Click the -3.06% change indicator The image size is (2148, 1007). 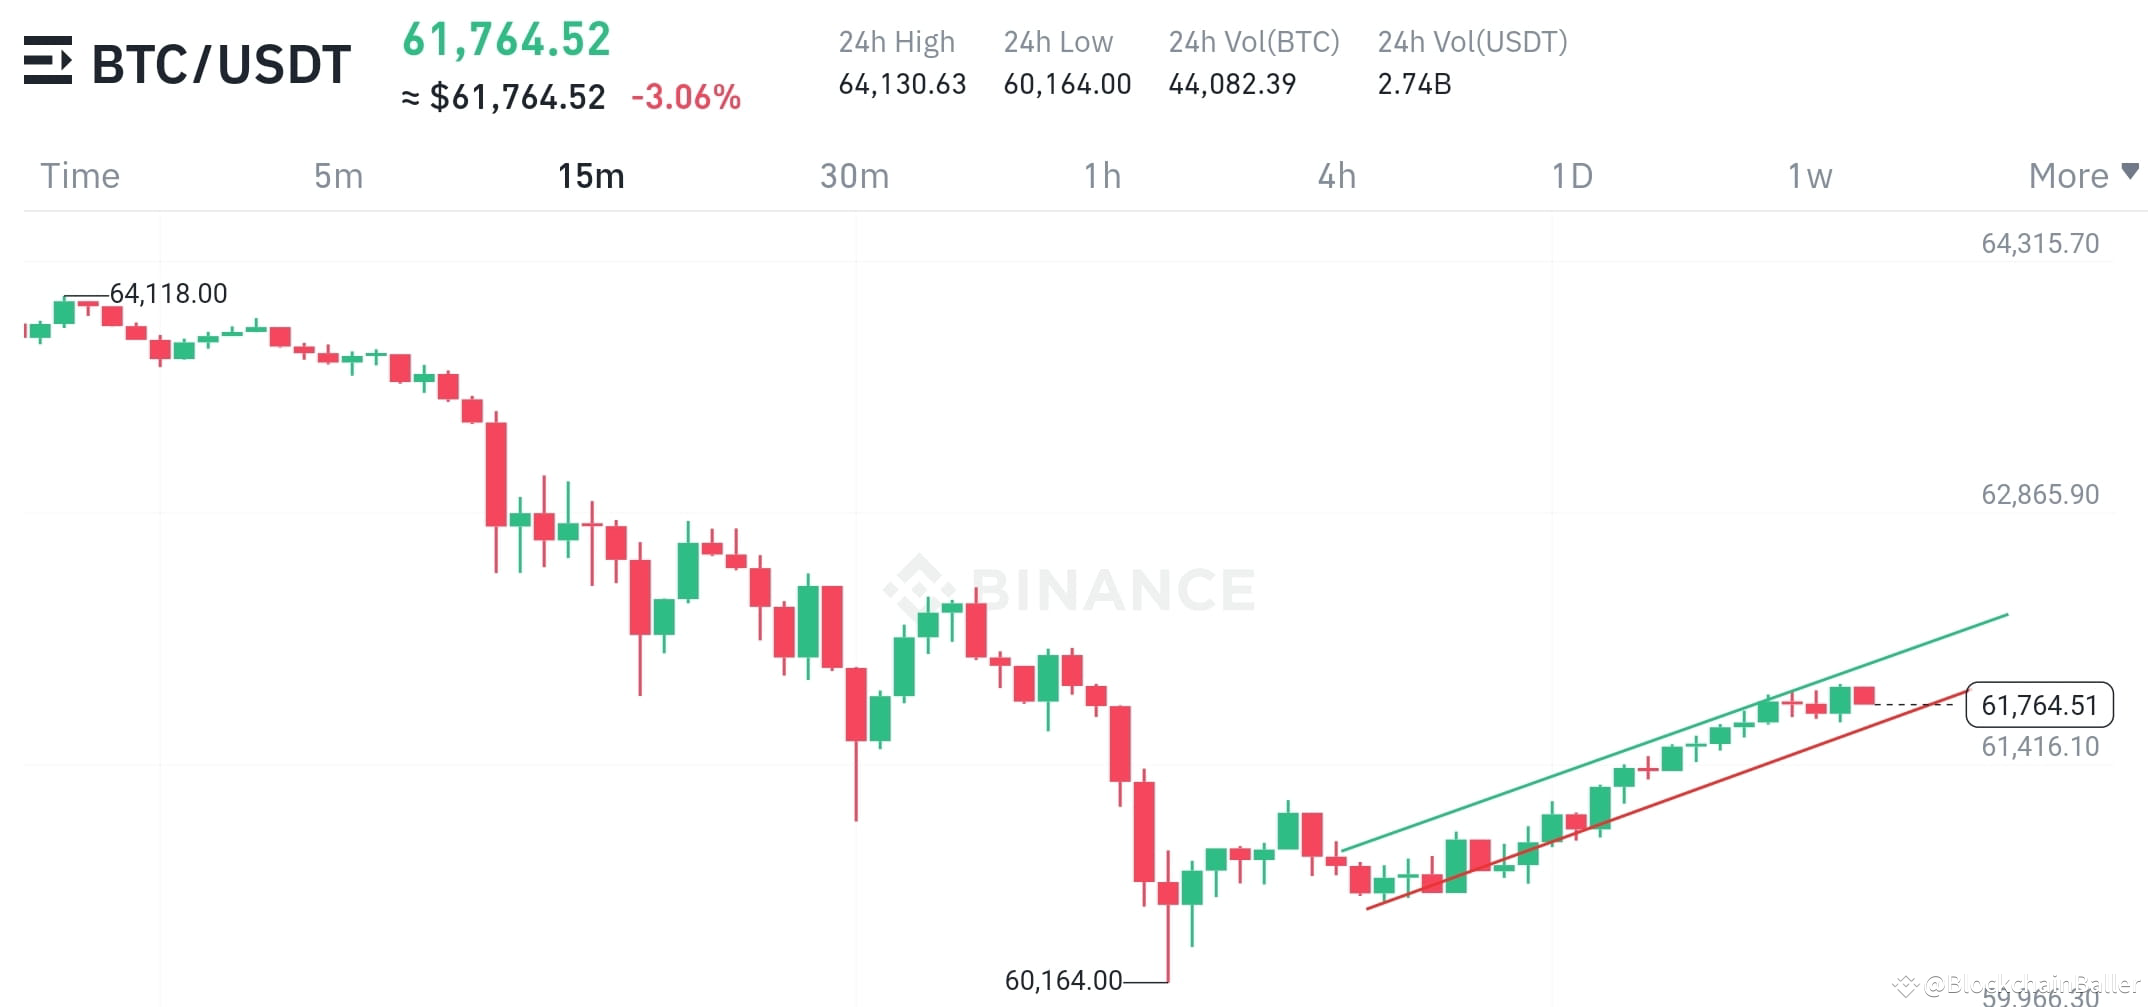686,97
